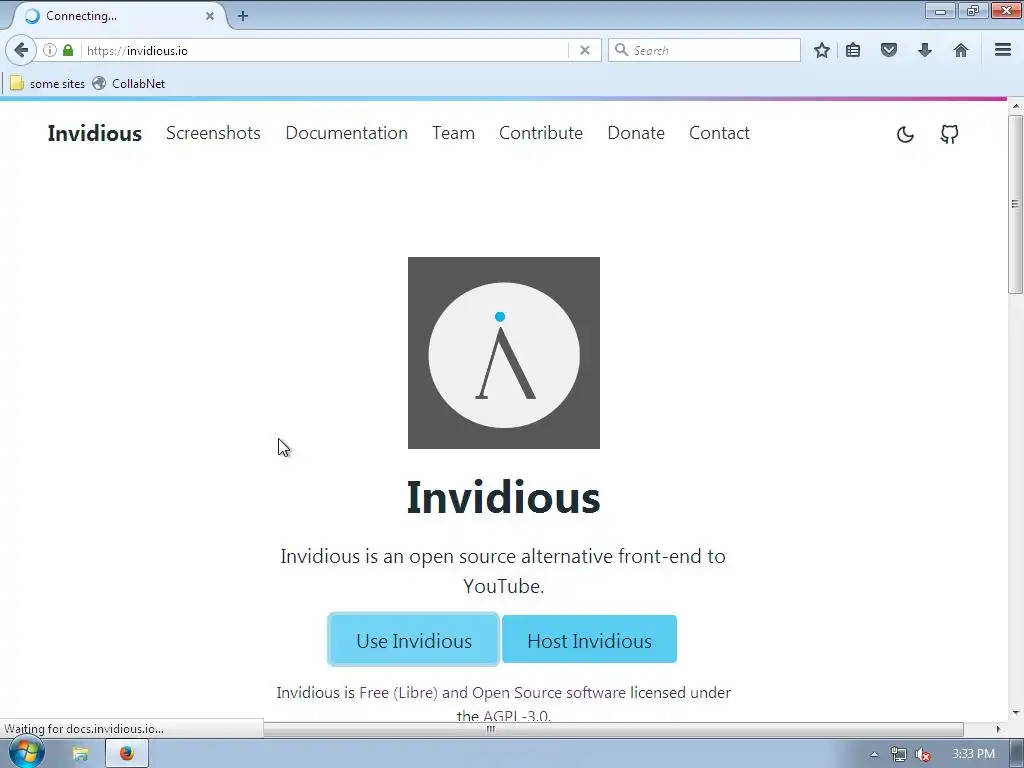Click the AGPL-3.0 license link
Viewport: 1024px width, 768px height.
tap(516, 716)
